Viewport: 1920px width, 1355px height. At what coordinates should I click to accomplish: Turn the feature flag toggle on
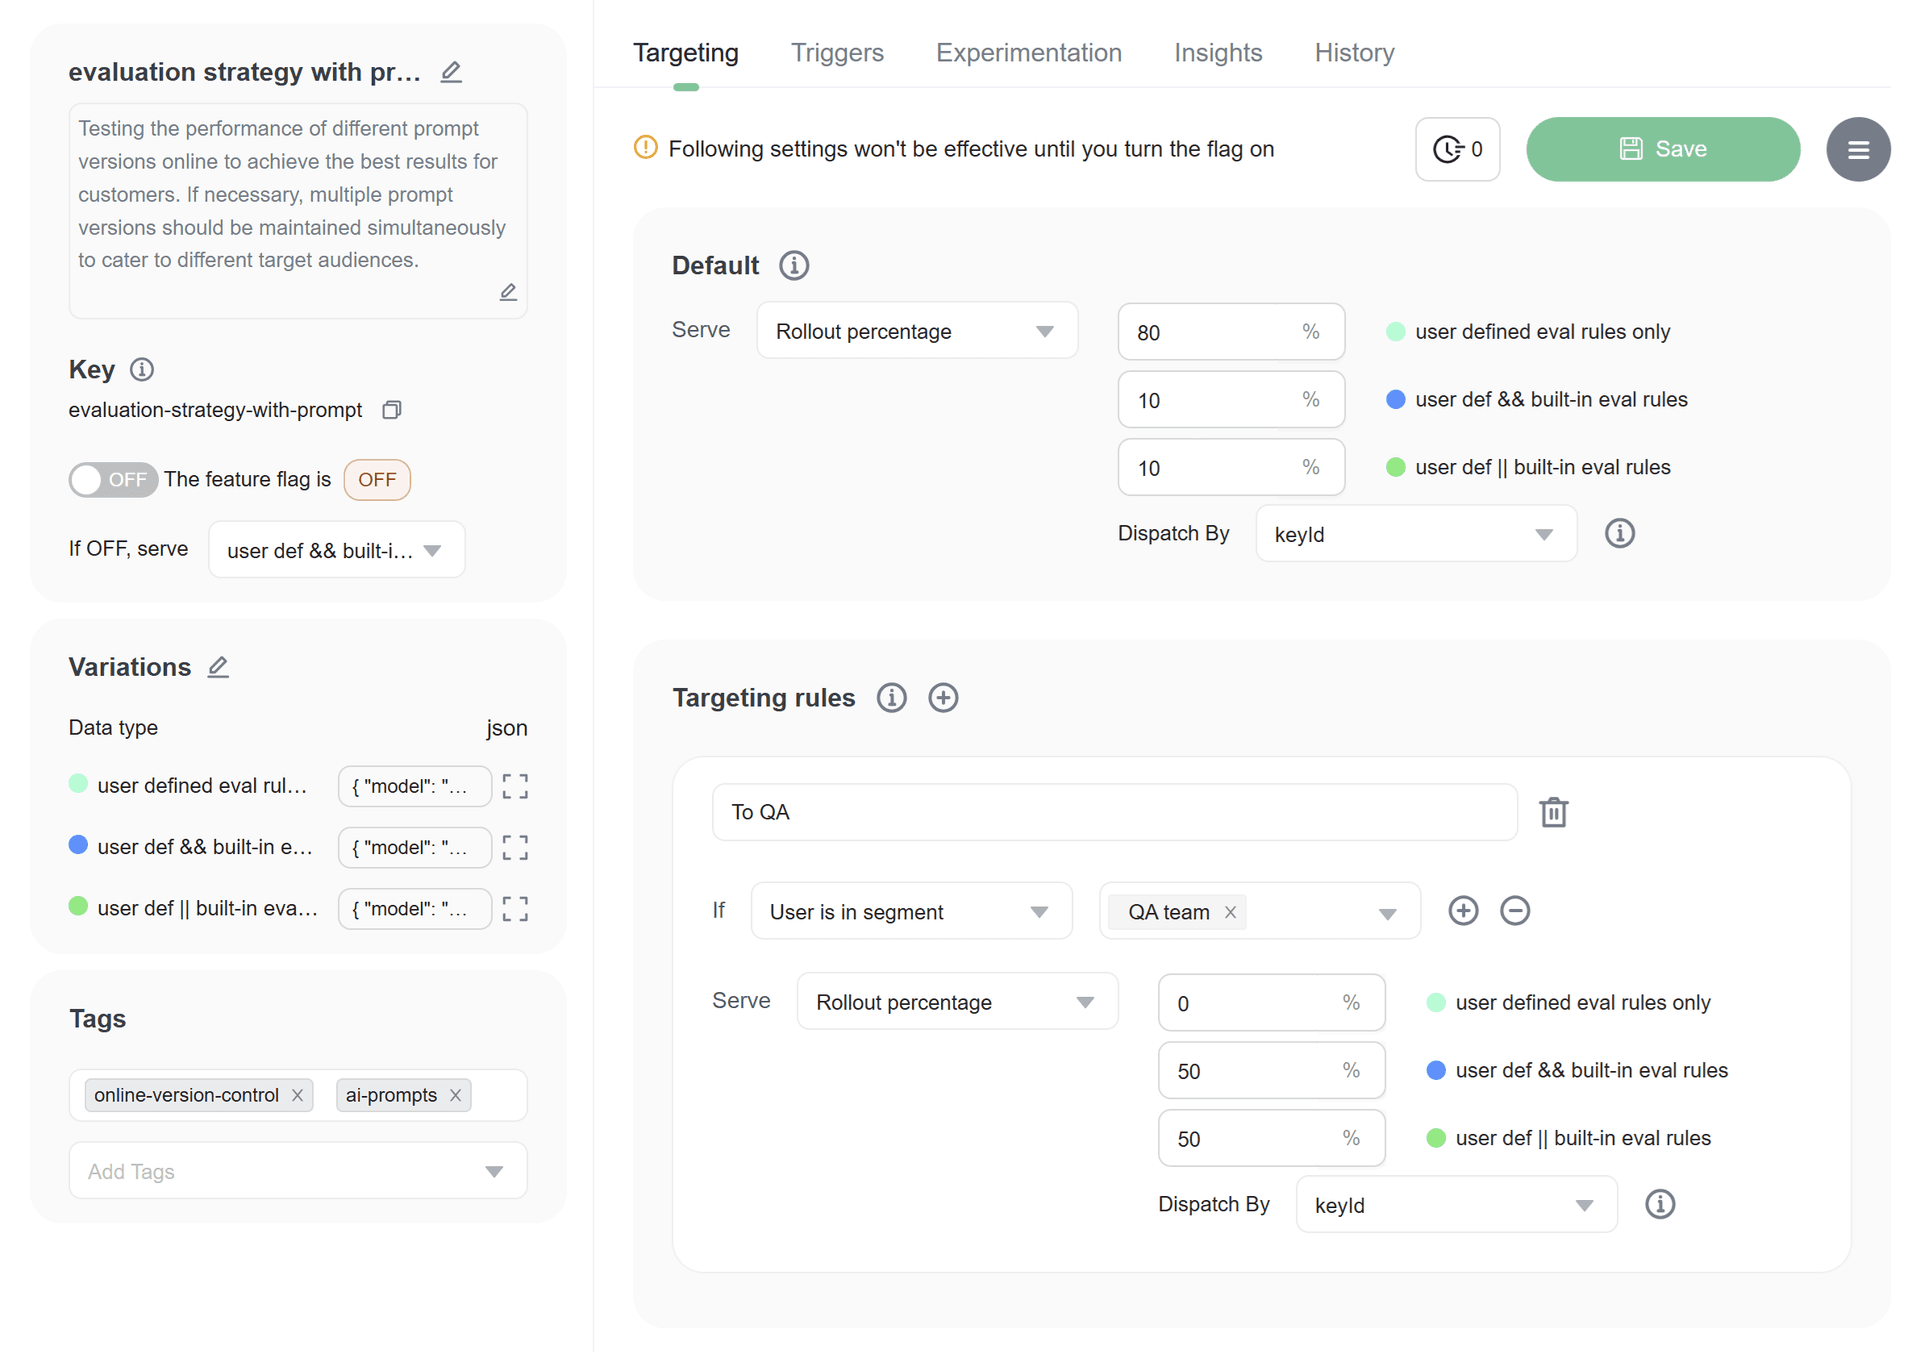[112, 480]
